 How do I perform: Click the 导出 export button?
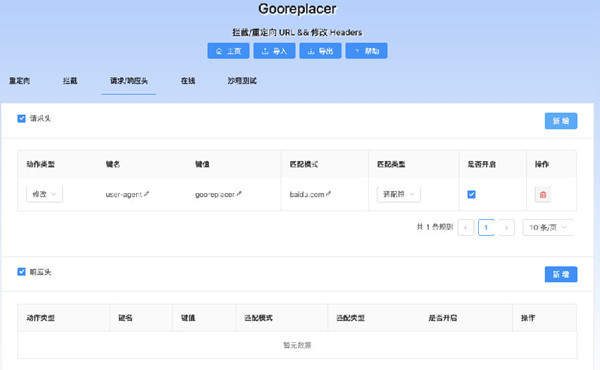(320, 51)
